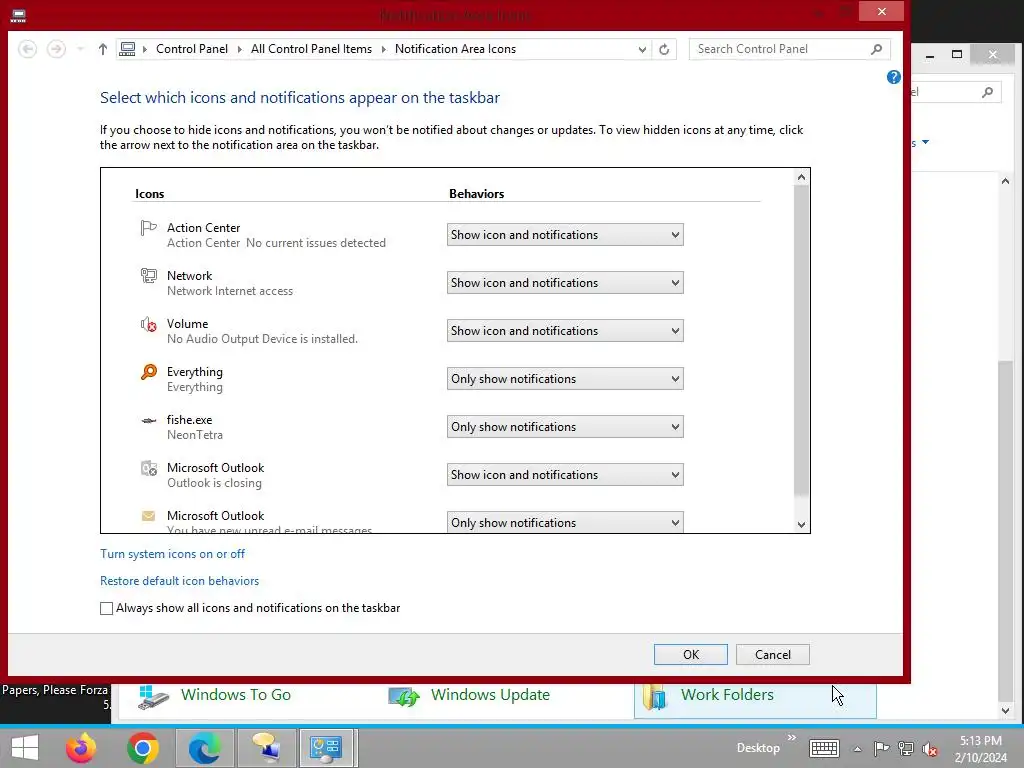Click the Behaviors column header
This screenshot has width=1024, height=768.
[x=477, y=194]
